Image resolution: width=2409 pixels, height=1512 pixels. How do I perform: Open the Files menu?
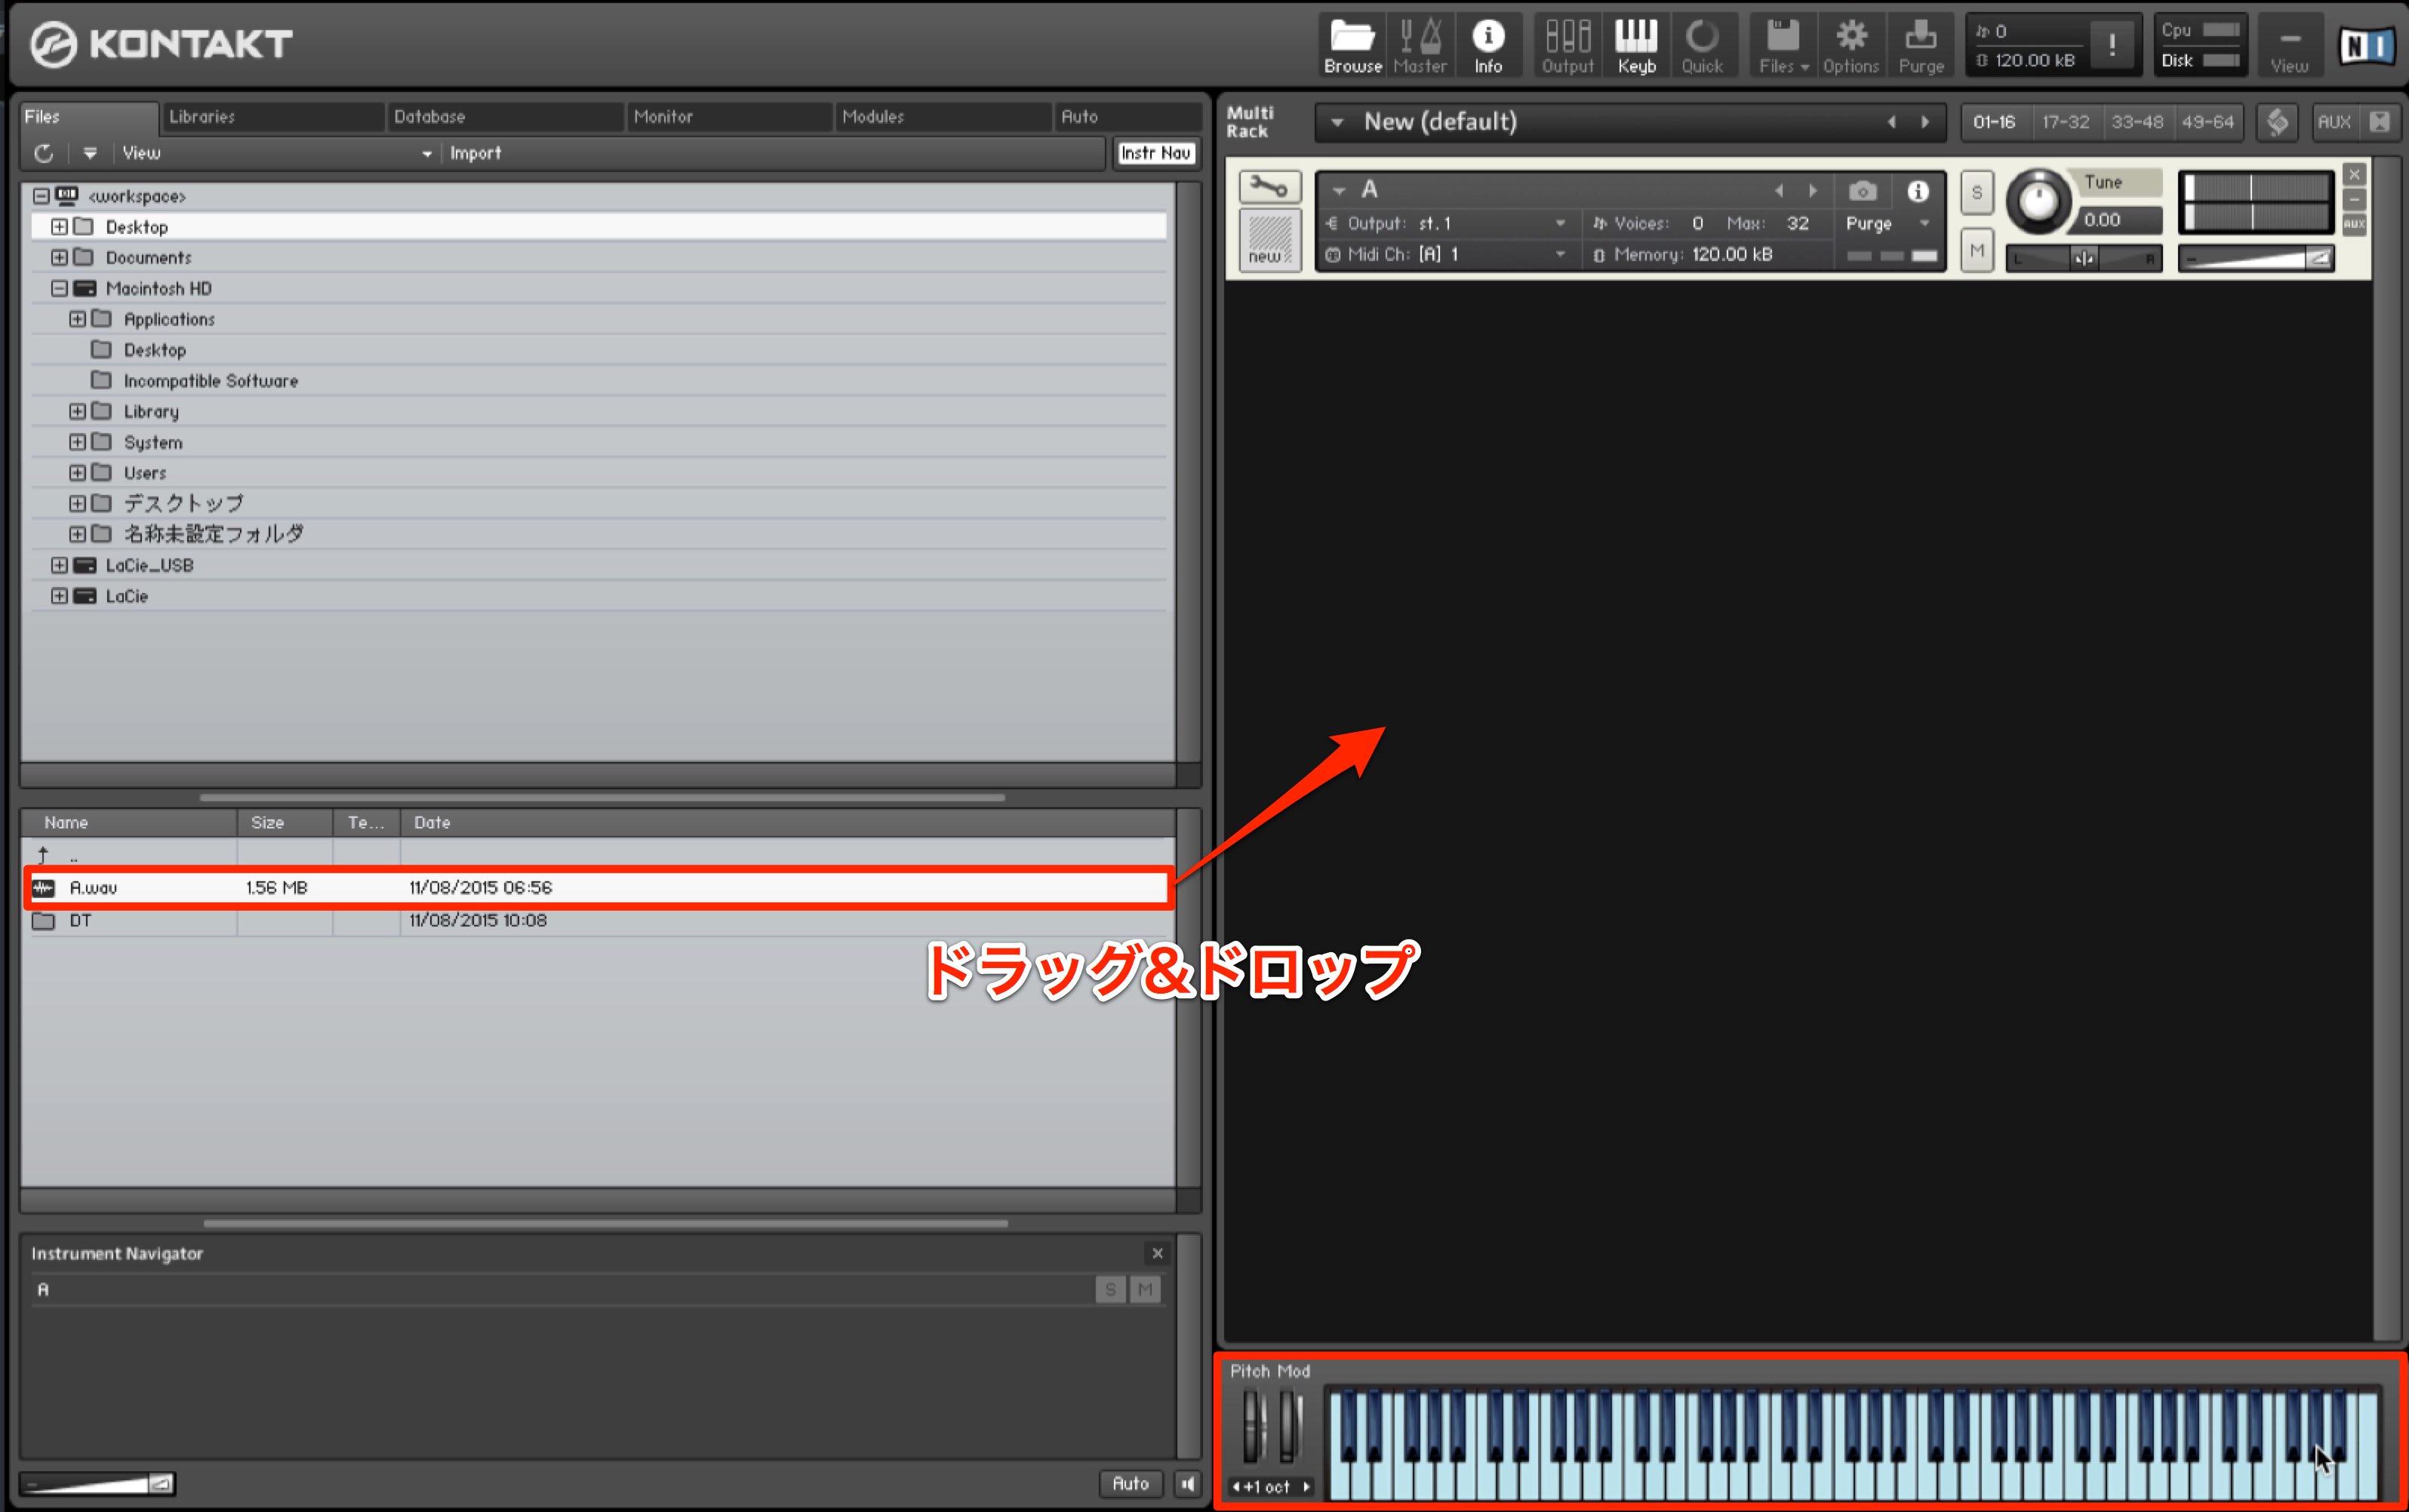pyautogui.click(x=1783, y=46)
